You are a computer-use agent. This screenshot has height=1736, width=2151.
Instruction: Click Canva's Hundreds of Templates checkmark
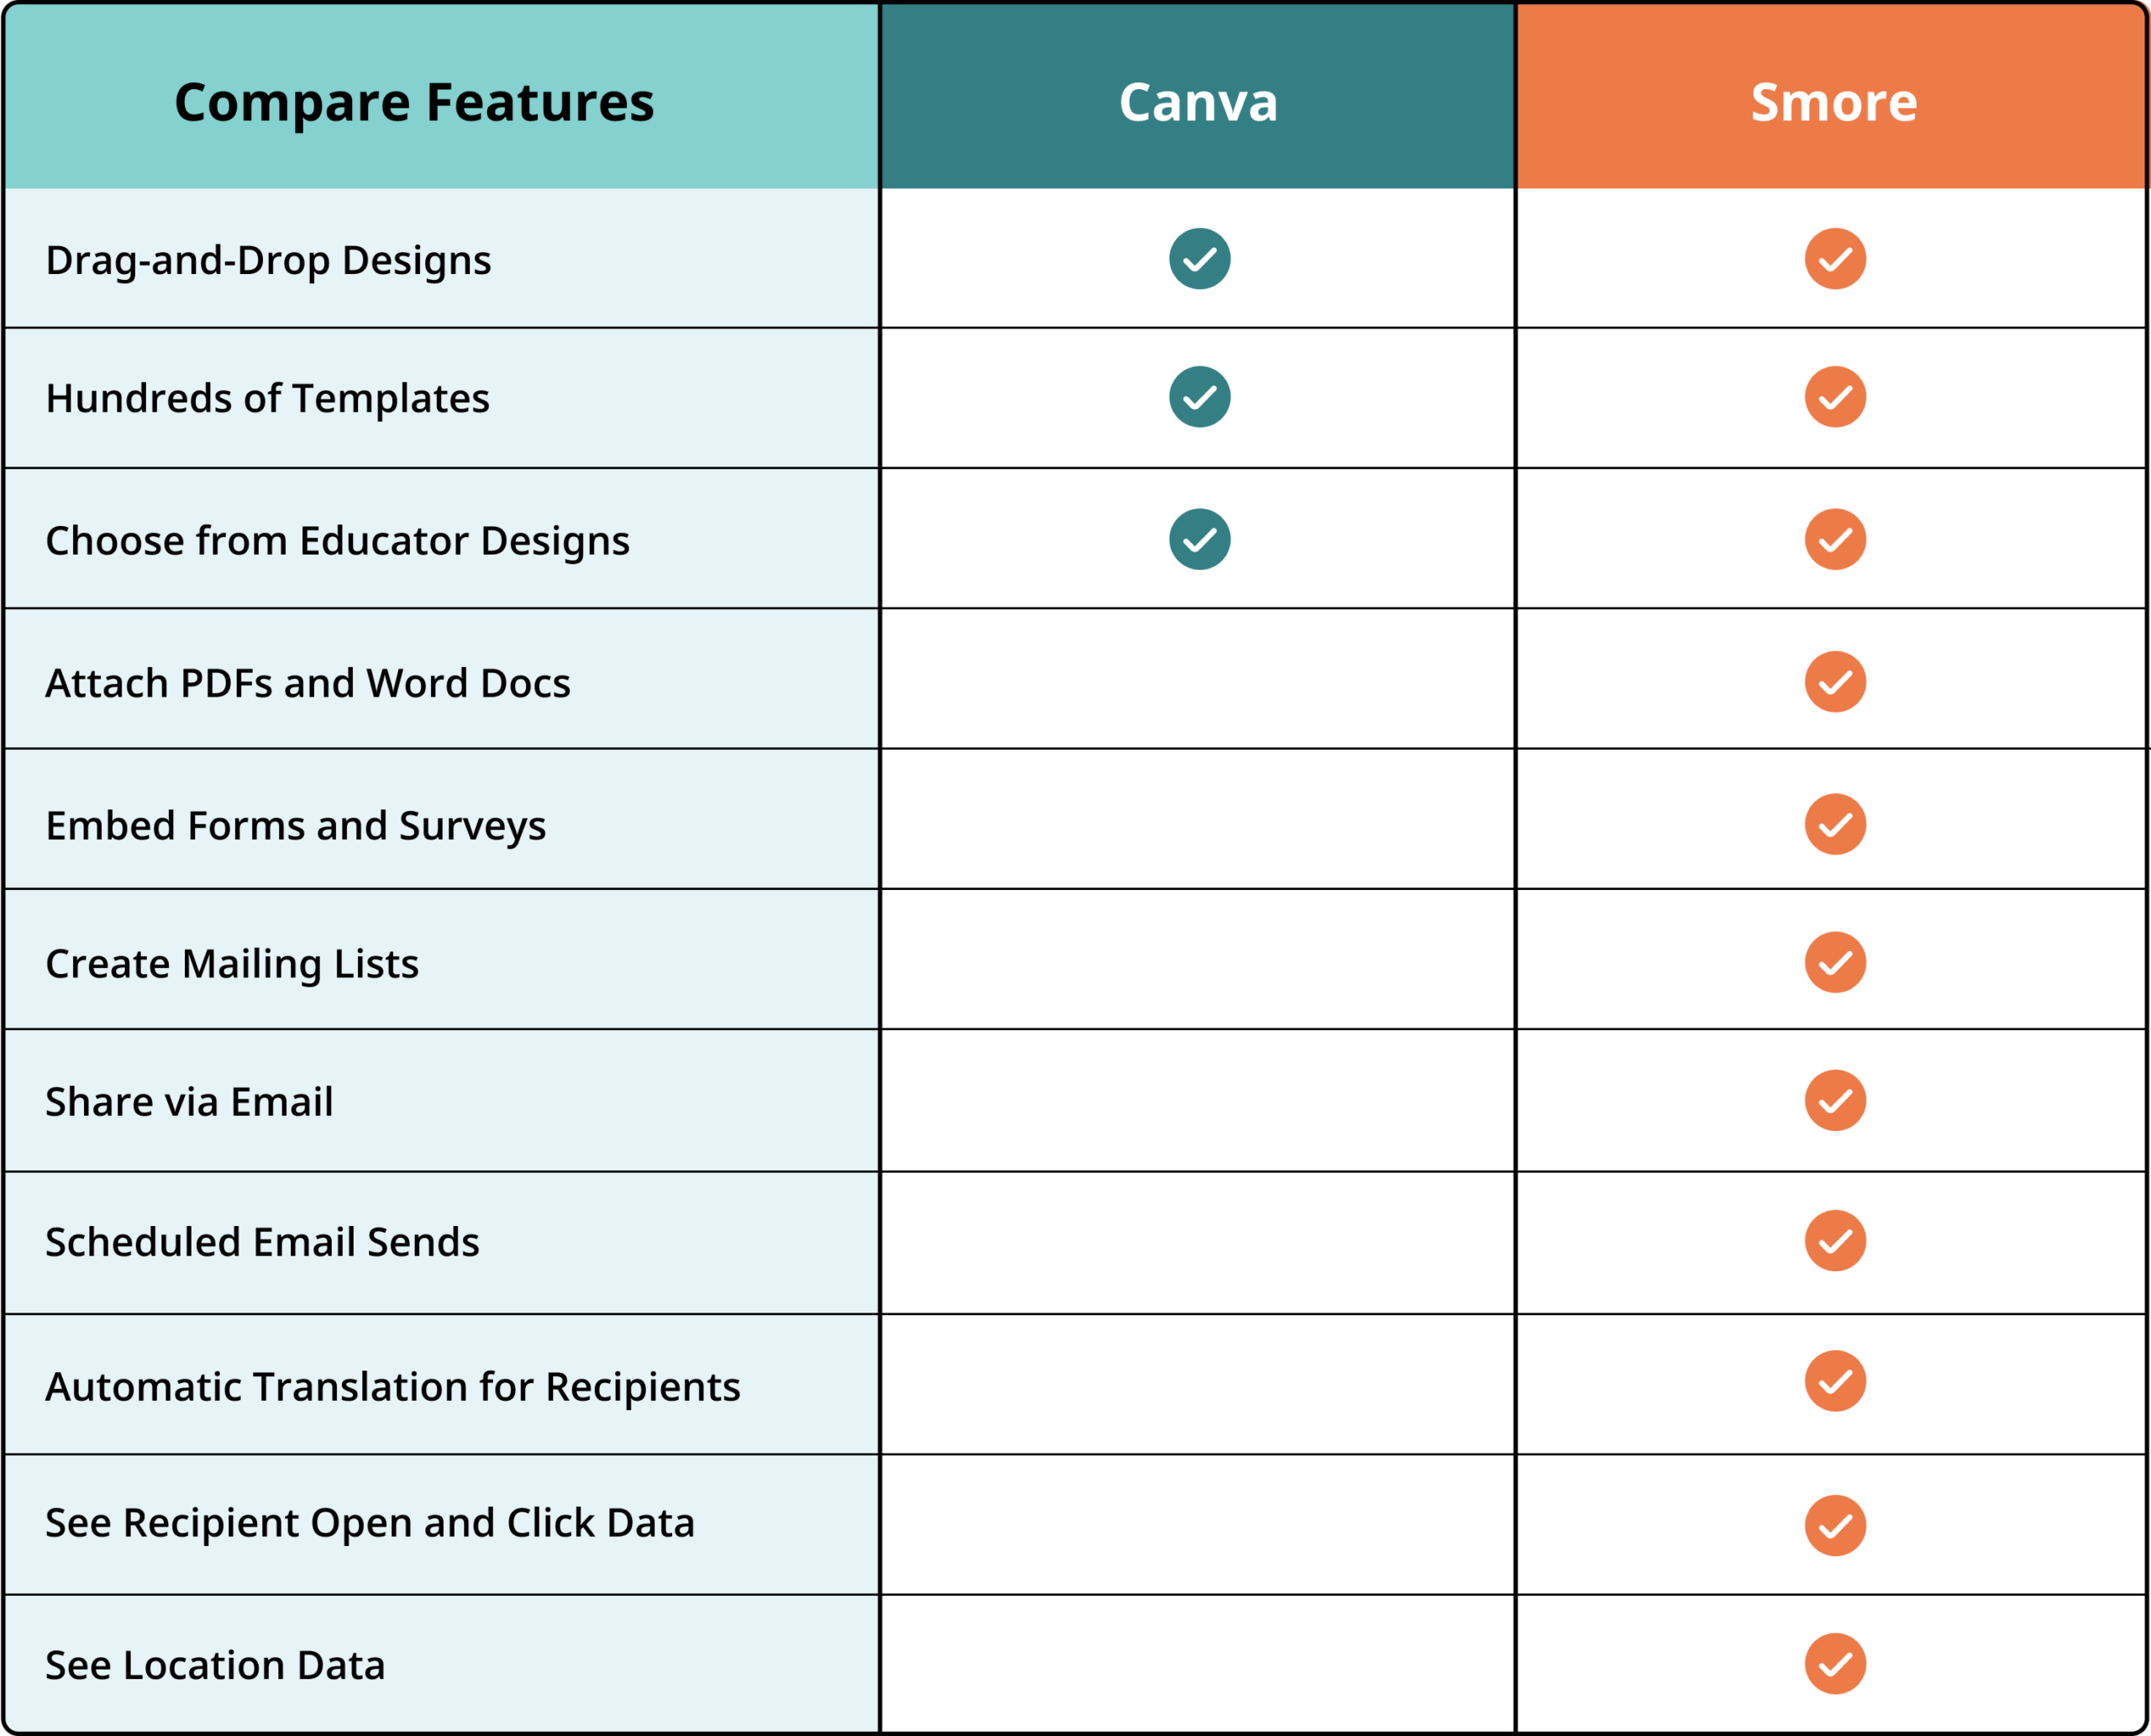(x=1199, y=397)
